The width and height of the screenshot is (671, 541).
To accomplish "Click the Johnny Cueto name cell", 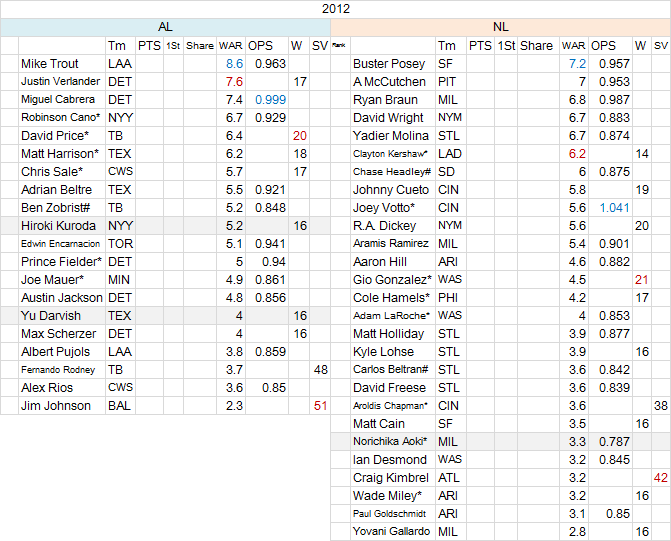I will 393,190.
